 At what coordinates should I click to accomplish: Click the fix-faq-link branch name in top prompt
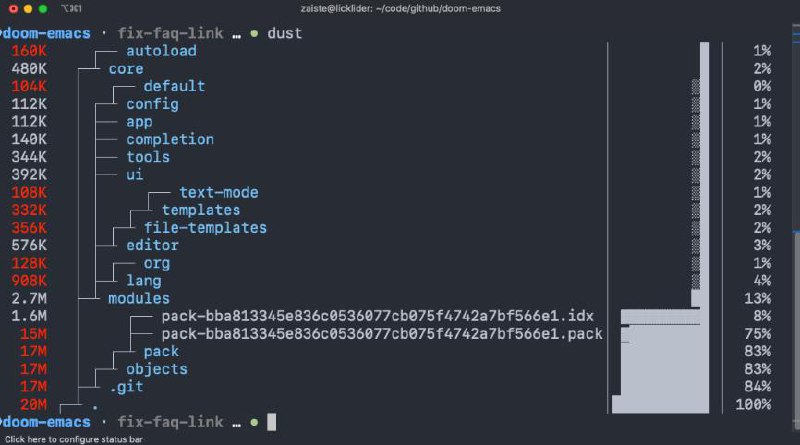pos(170,34)
